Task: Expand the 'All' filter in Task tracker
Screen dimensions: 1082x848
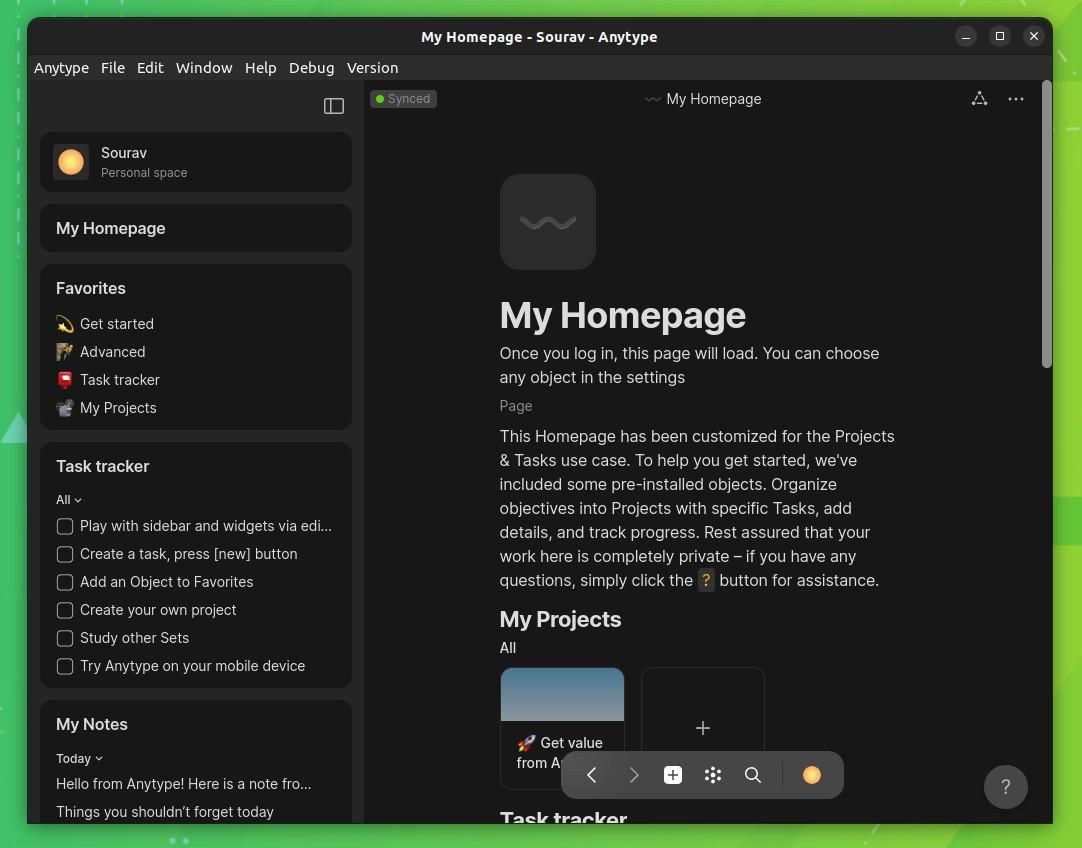Action: click(x=67, y=499)
